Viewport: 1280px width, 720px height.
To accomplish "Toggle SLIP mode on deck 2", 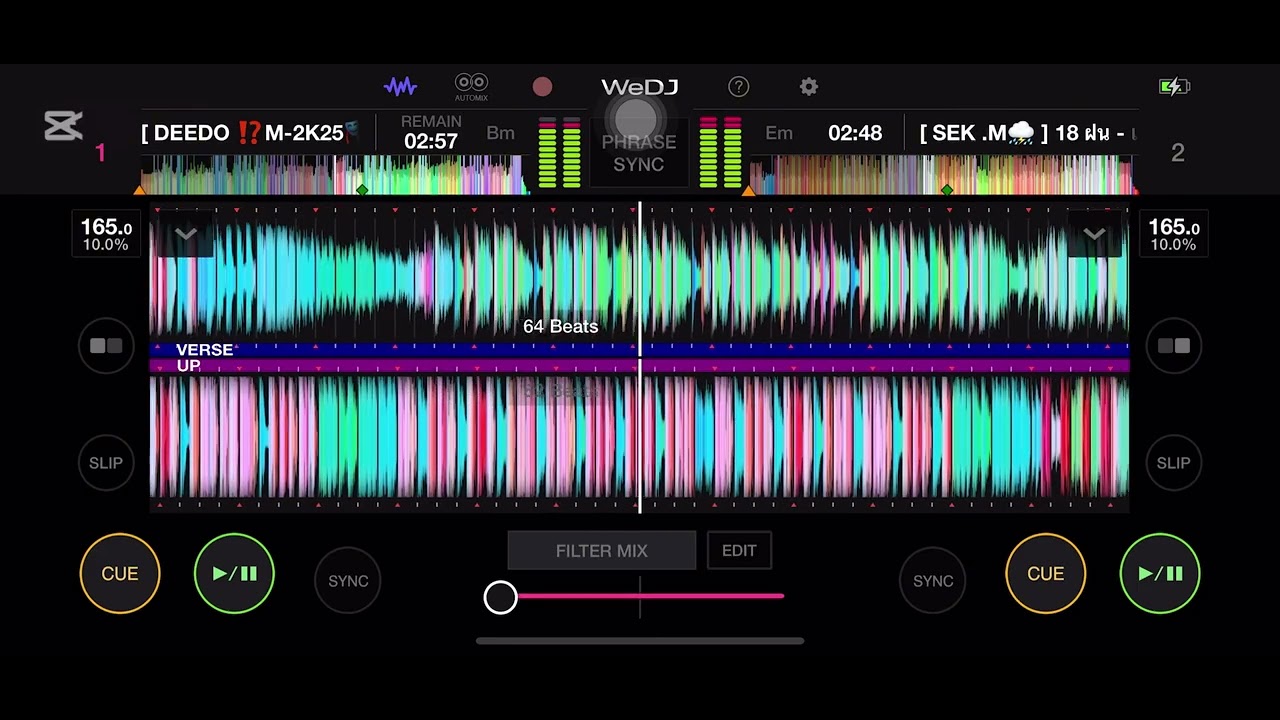I will tap(1174, 463).
